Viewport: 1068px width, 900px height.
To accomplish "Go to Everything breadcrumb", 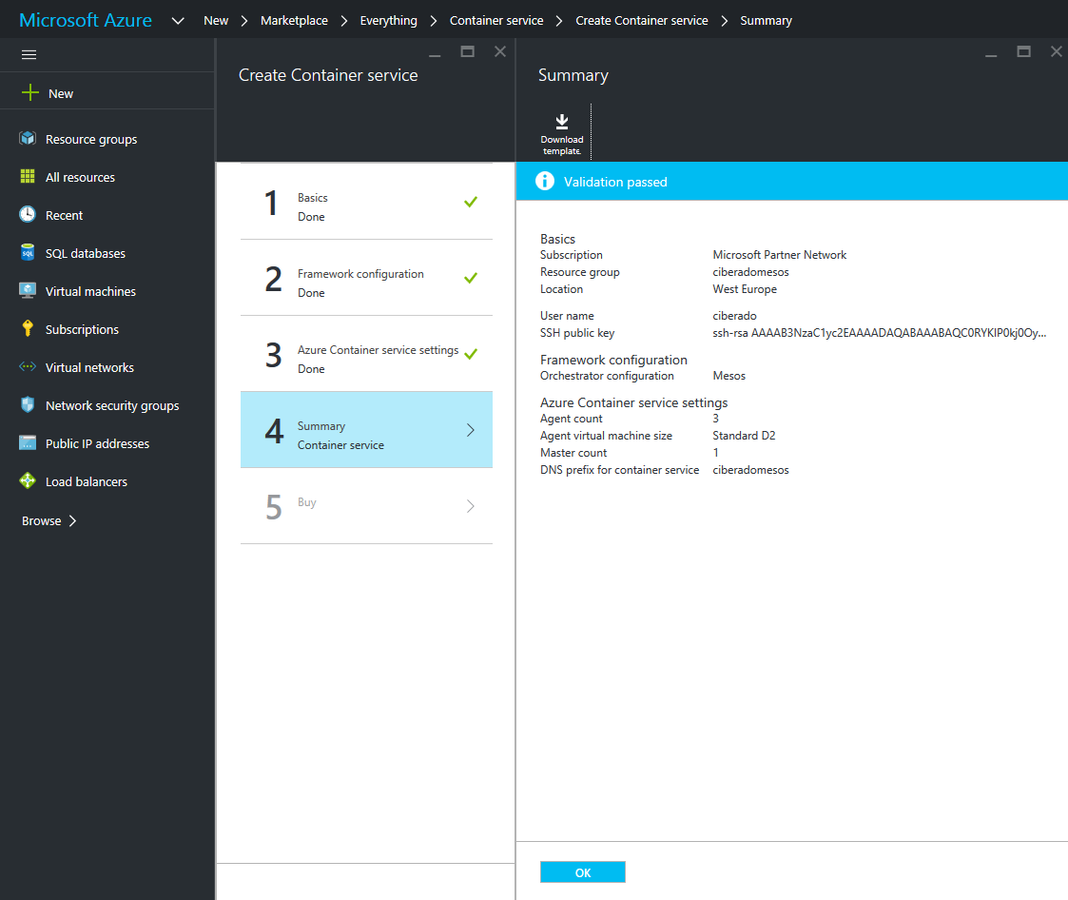I will (388, 20).
